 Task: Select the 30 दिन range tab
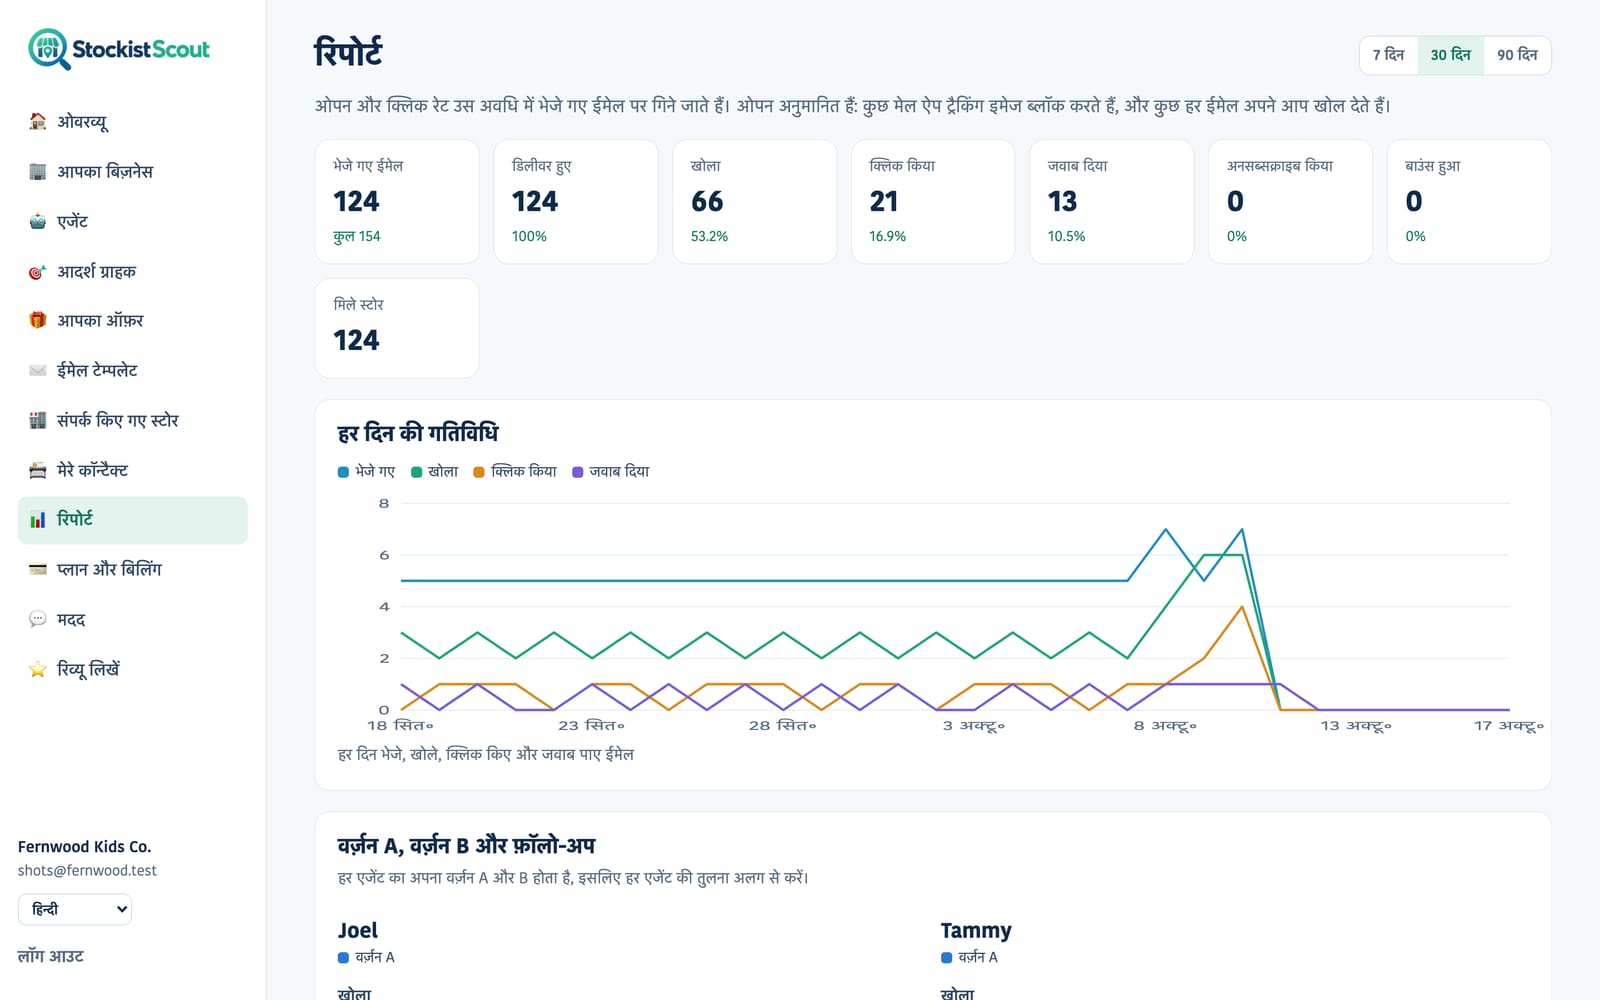click(x=1450, y=55)
